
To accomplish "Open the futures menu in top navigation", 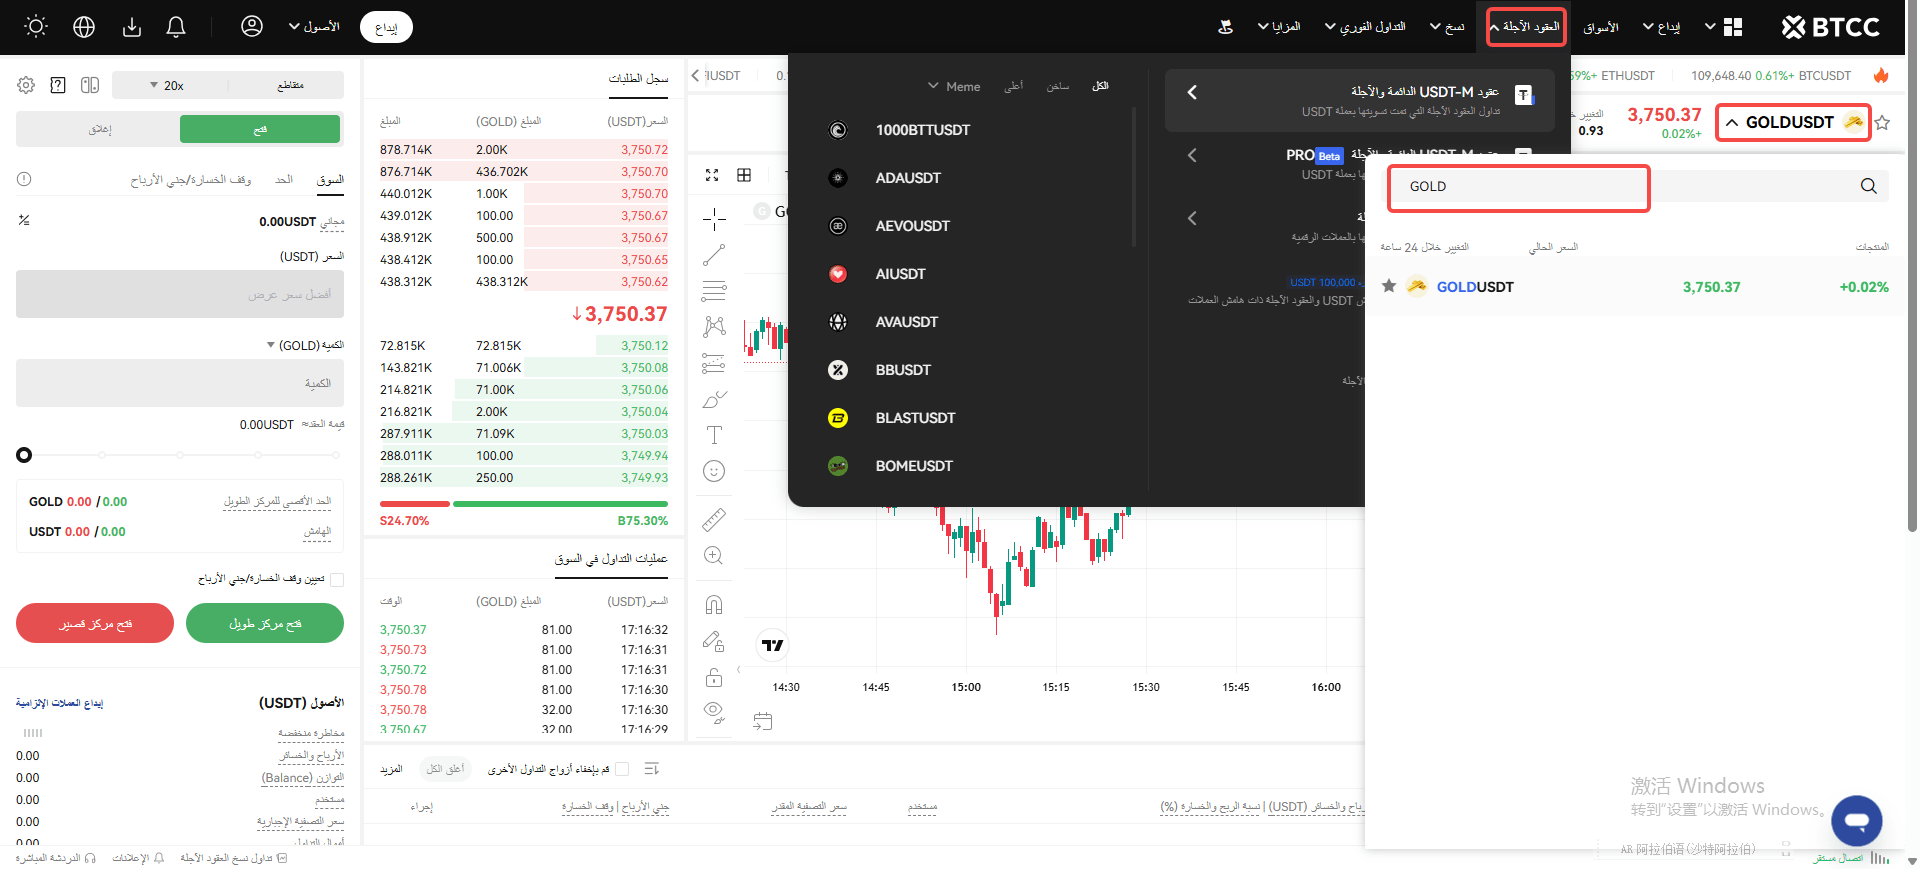I will tap(1525, 27).
